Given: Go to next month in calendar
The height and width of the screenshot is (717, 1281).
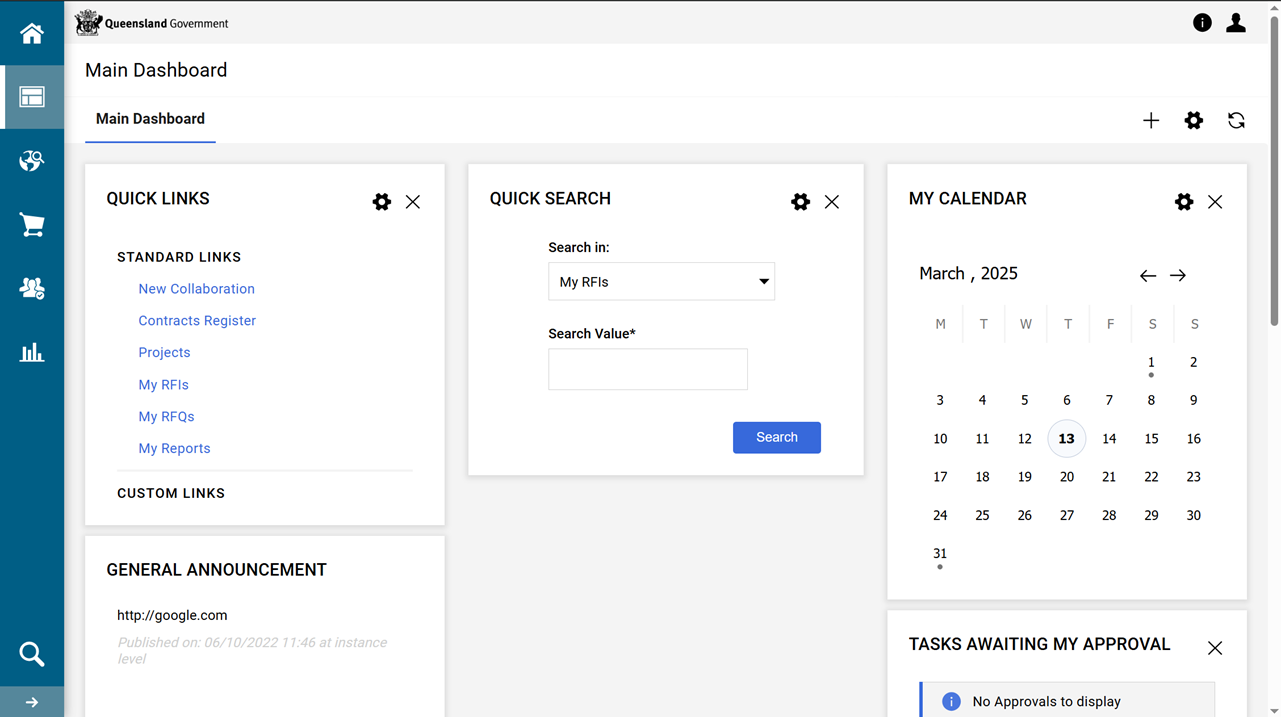Looking at the screenshot, I should [x=1178, y=275].
